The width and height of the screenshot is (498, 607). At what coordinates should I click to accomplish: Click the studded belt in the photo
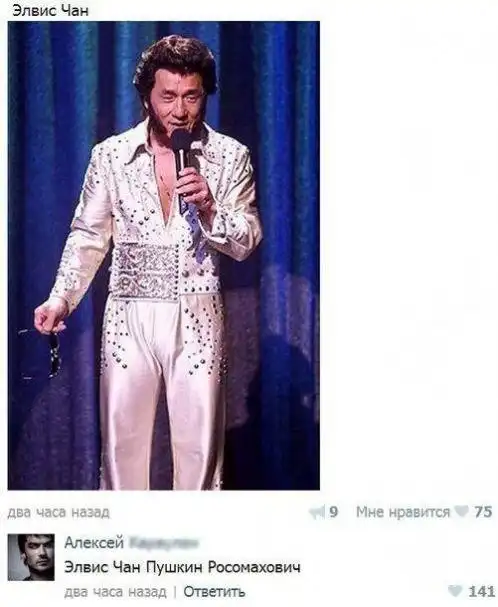pyautogui.click(x=163, y=268)
